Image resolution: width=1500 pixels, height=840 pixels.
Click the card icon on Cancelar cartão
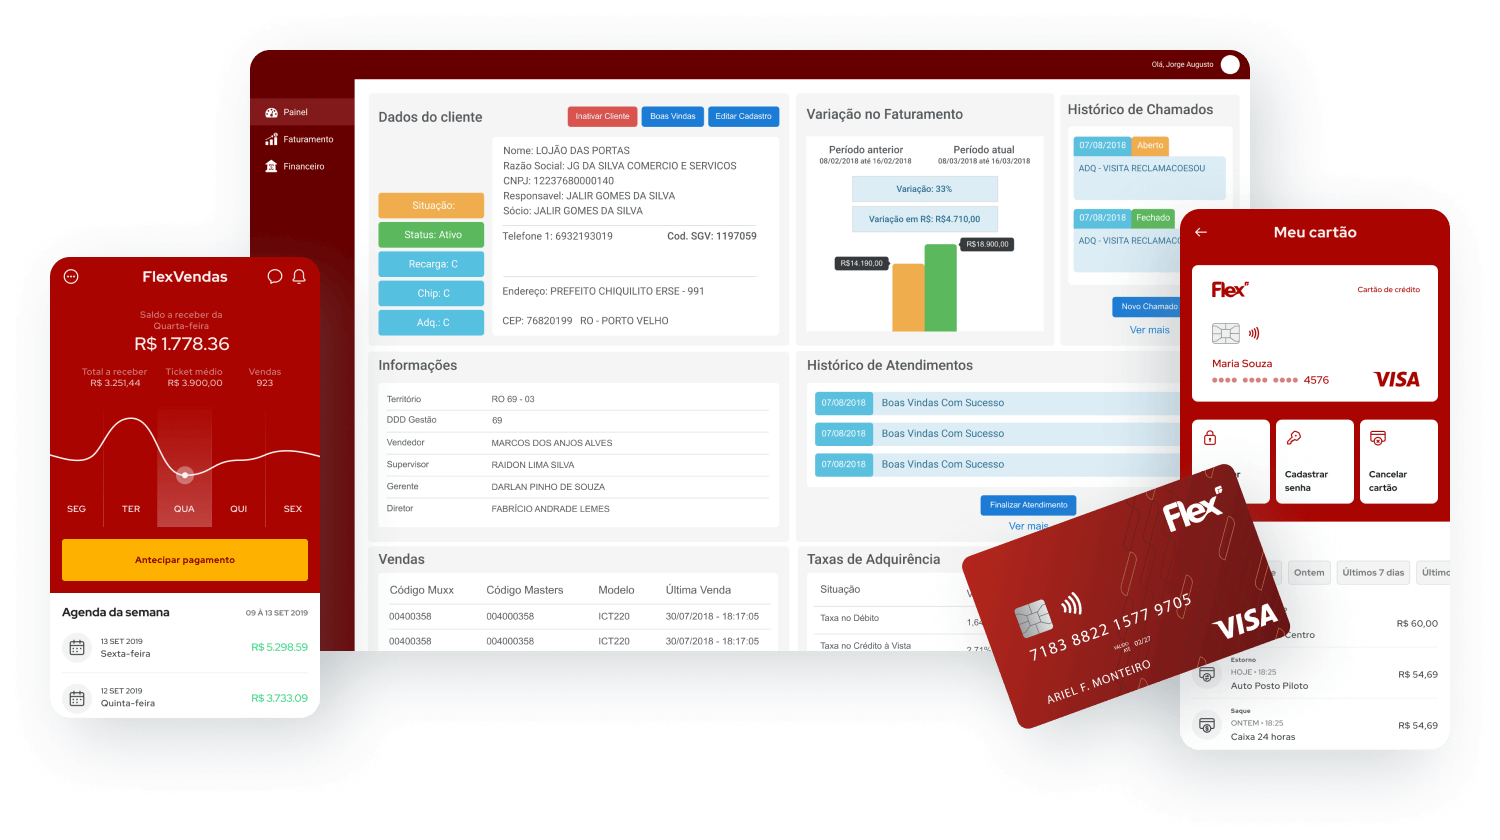click(1378, 438)
